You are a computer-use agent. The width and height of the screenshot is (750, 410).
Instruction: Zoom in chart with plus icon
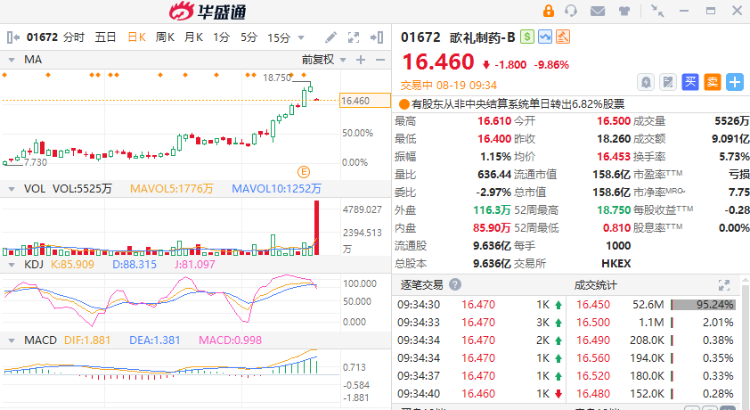coord(361,60)
